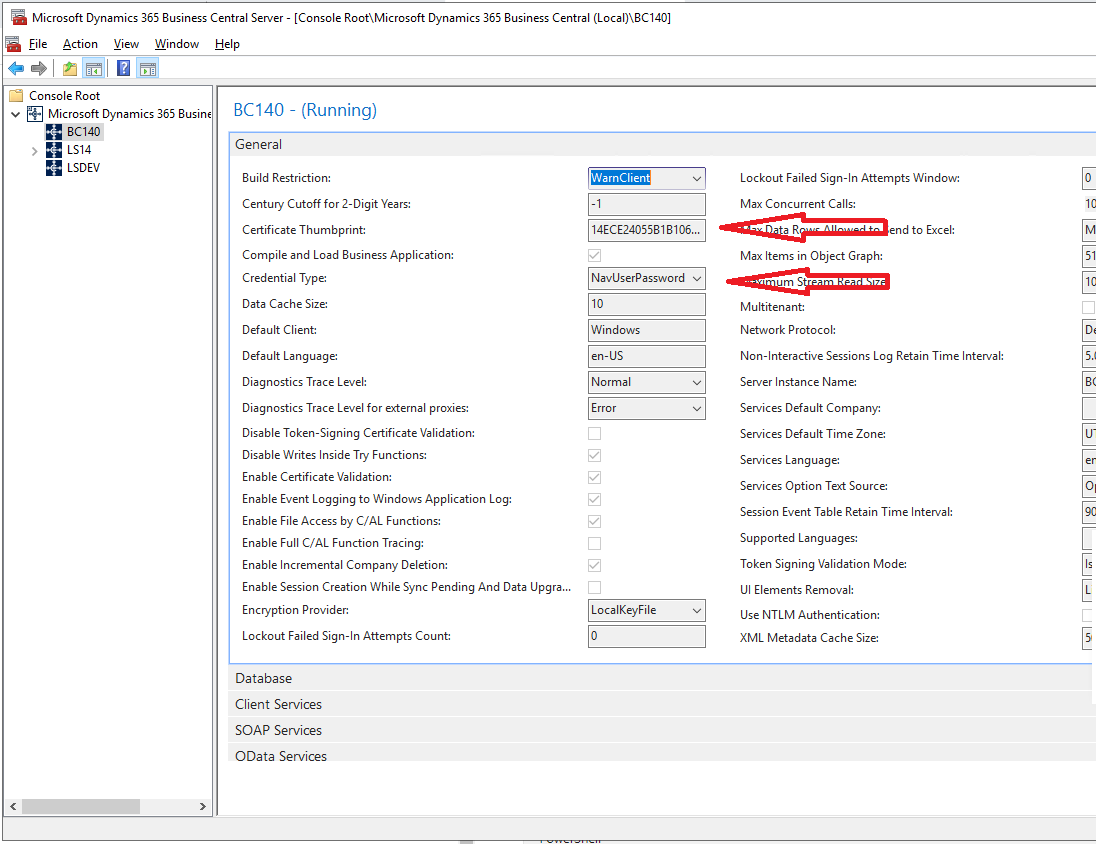Click the Max Concurrent Calls label
Viewport: 1096px width, 844px height.
798,204
